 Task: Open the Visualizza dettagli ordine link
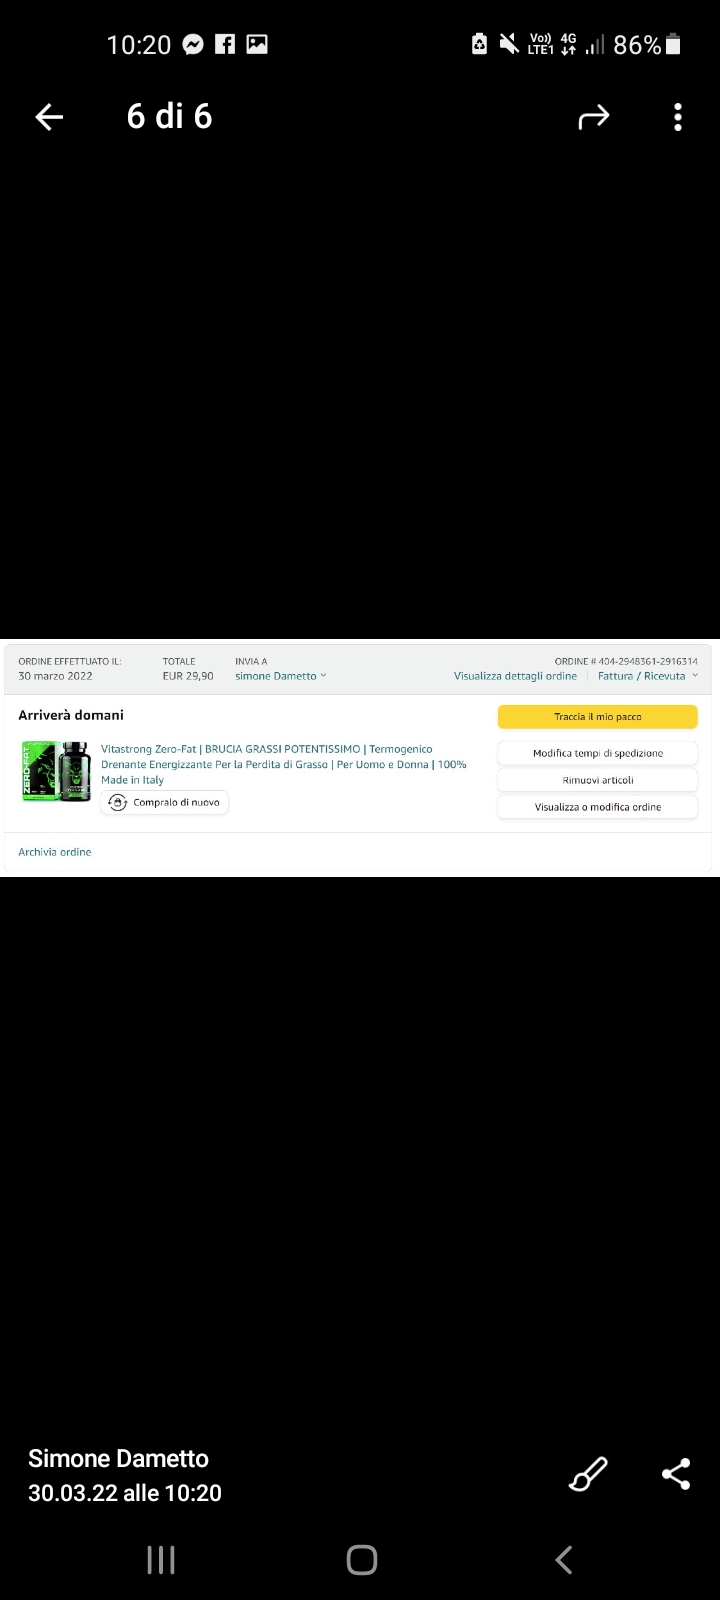pos(515,676)
